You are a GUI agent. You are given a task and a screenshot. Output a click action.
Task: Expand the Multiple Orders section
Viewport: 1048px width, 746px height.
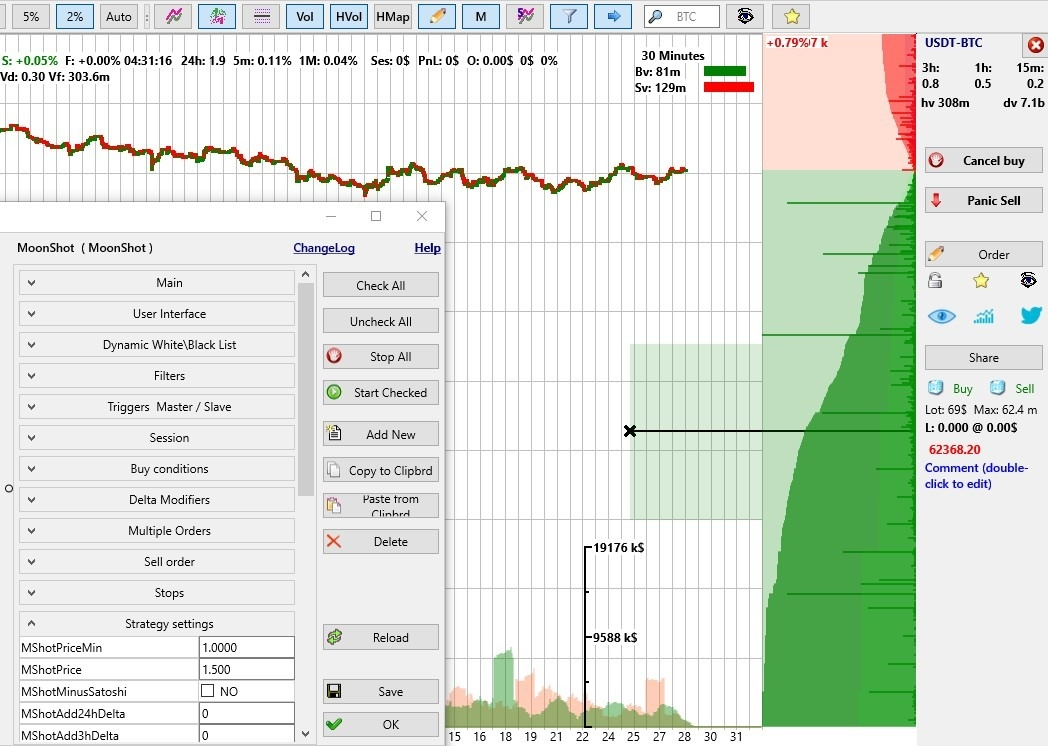tap(157, 531)
